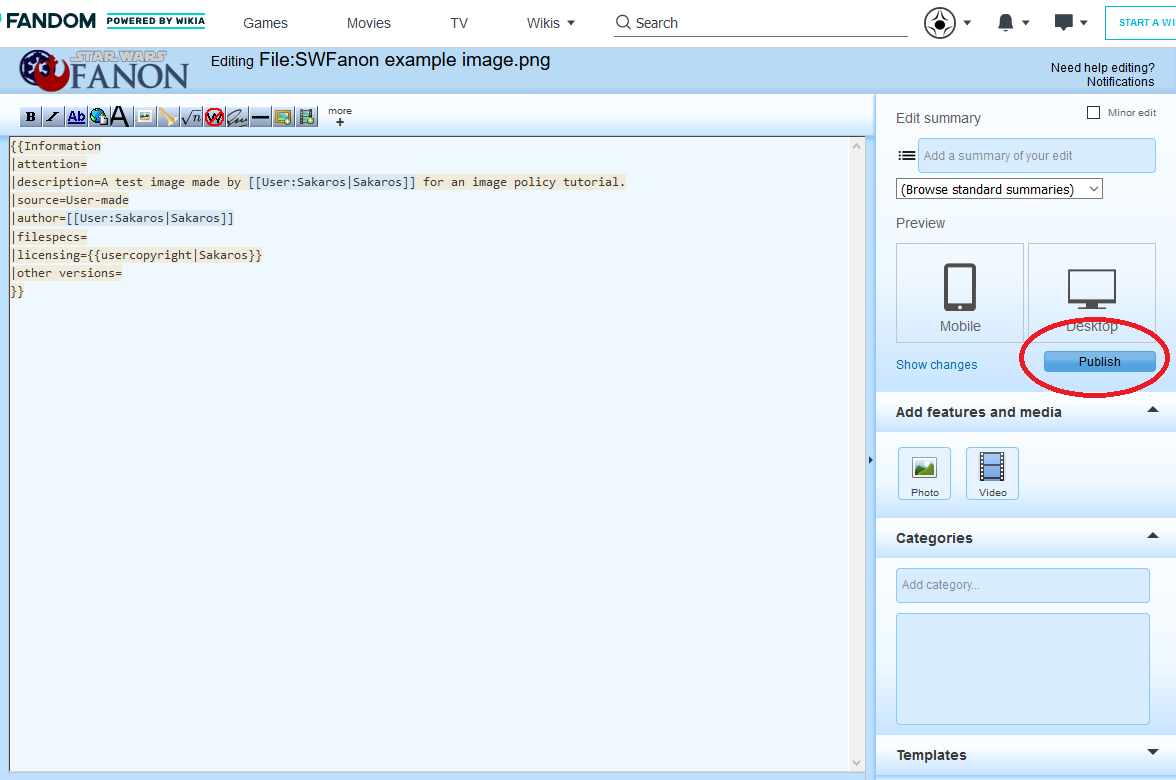Focus the edit summary field

[1036, 155]
